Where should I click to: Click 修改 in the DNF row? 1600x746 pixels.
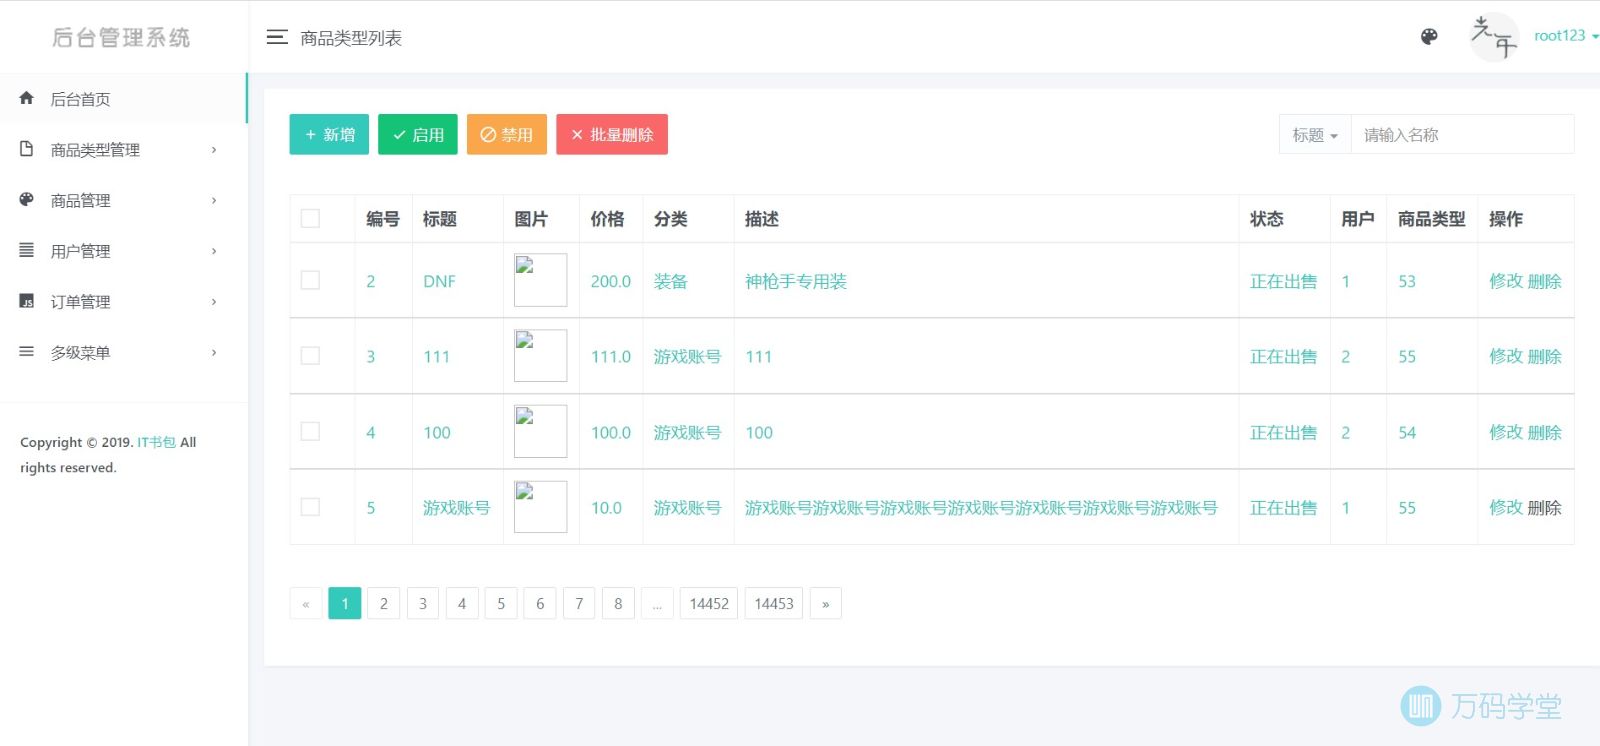click(1506, 281)
